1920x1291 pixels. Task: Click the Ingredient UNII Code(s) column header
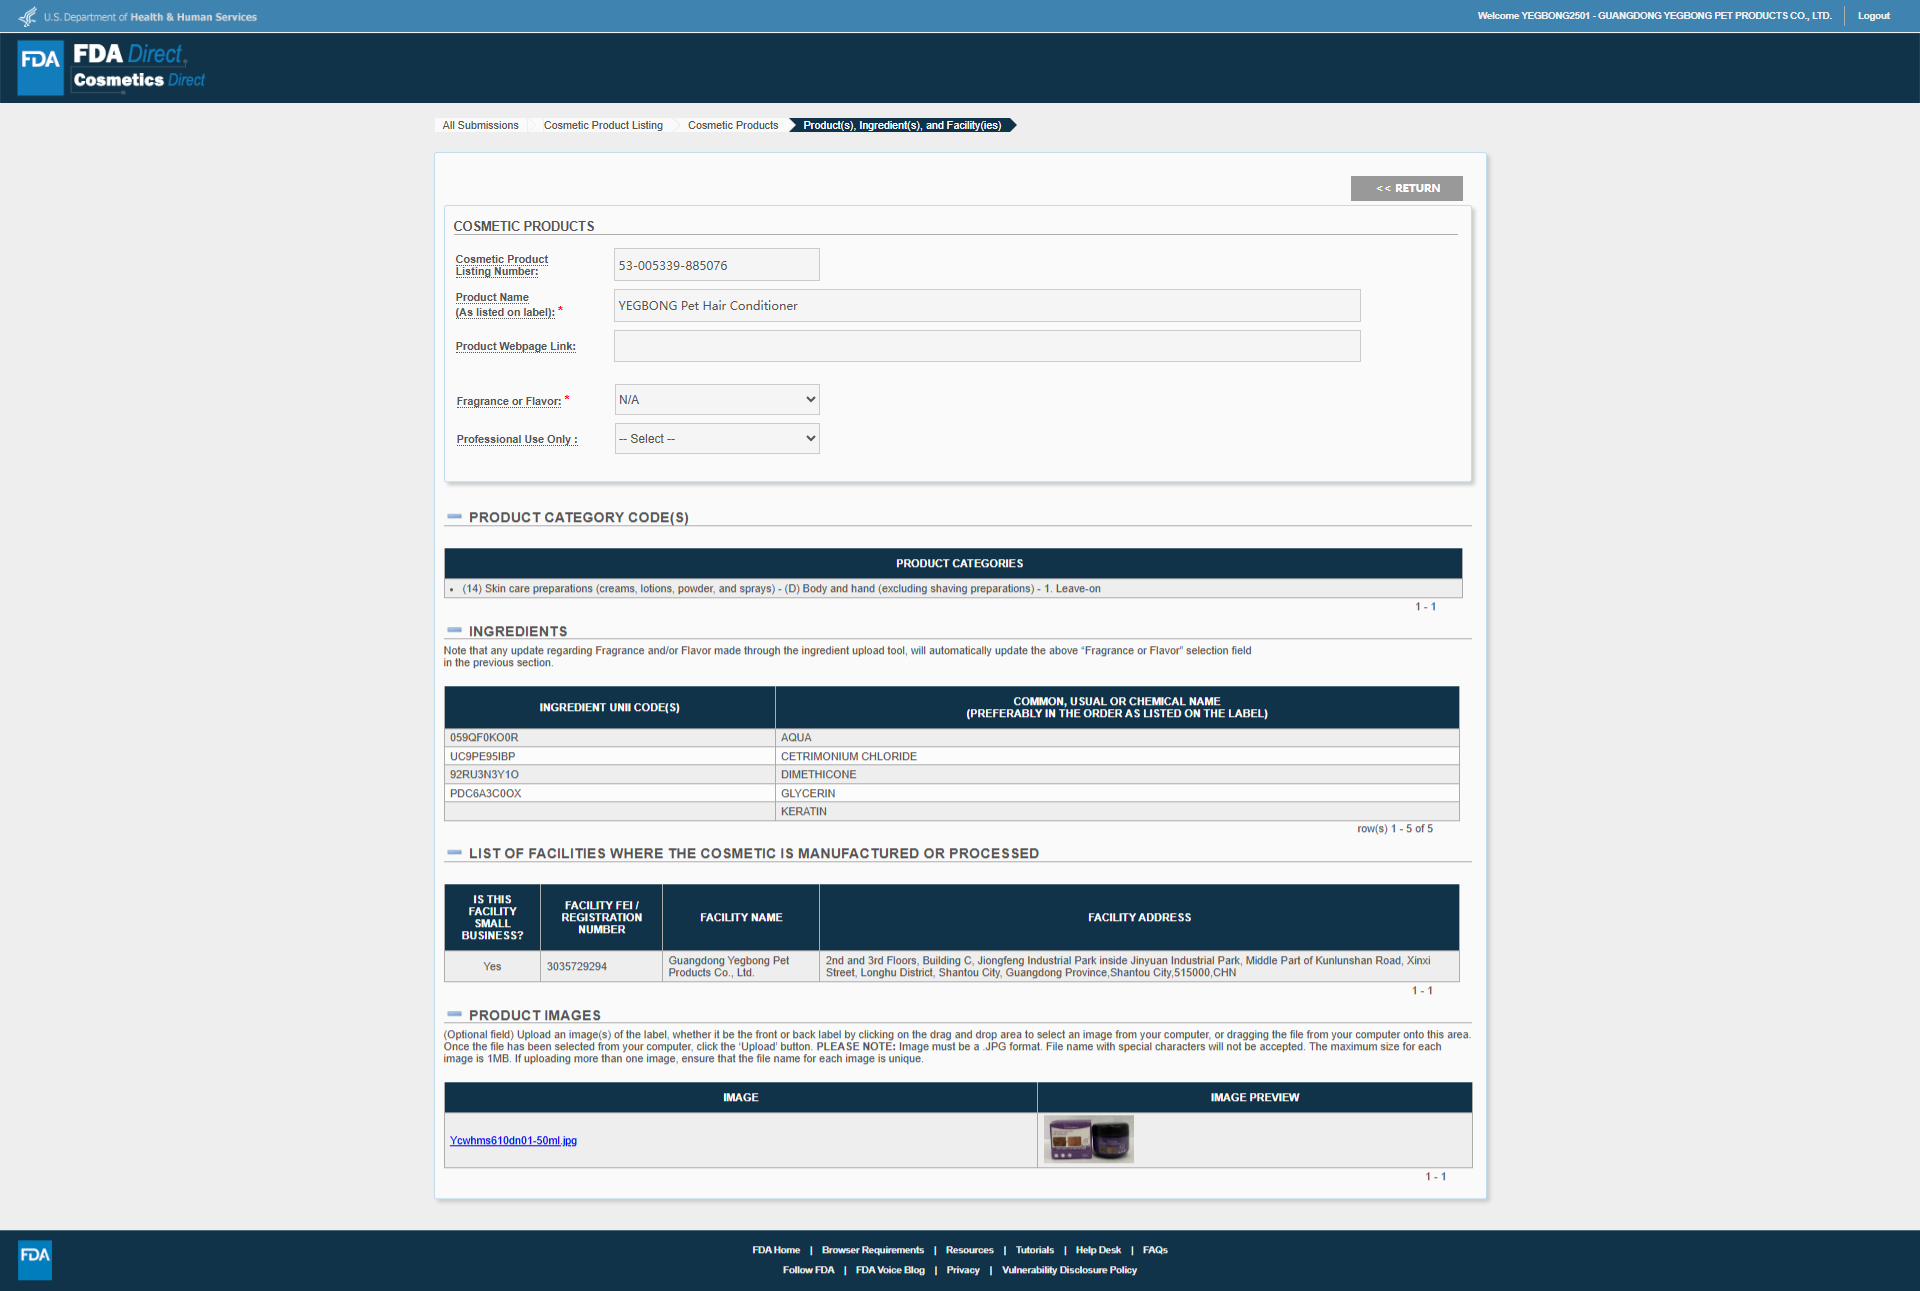pyautogui.click(x=610, y=708)
